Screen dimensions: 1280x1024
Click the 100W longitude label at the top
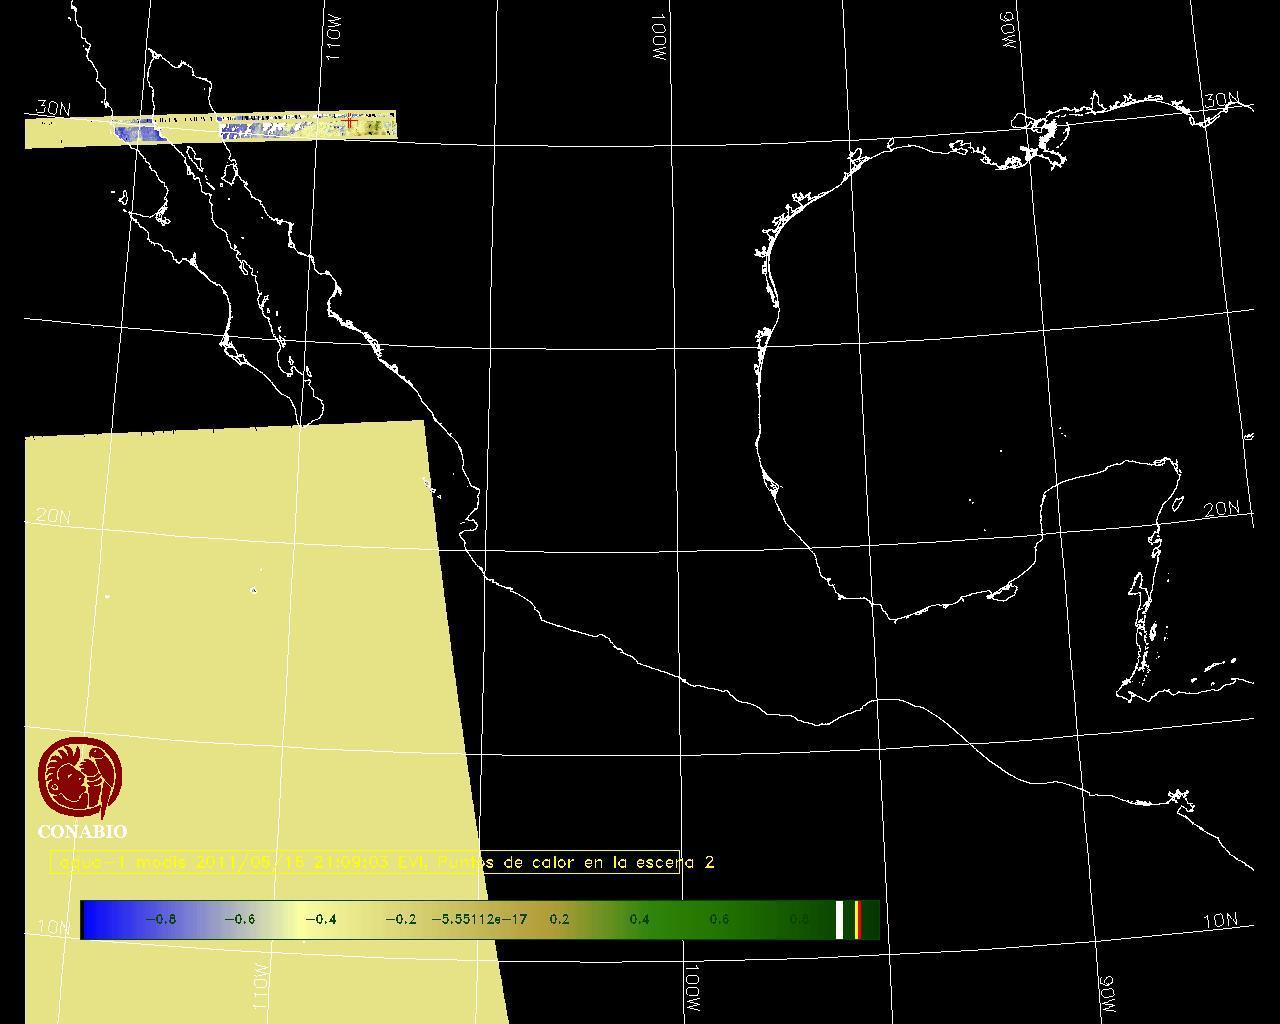pyautogui.click(x=658, y=39)
